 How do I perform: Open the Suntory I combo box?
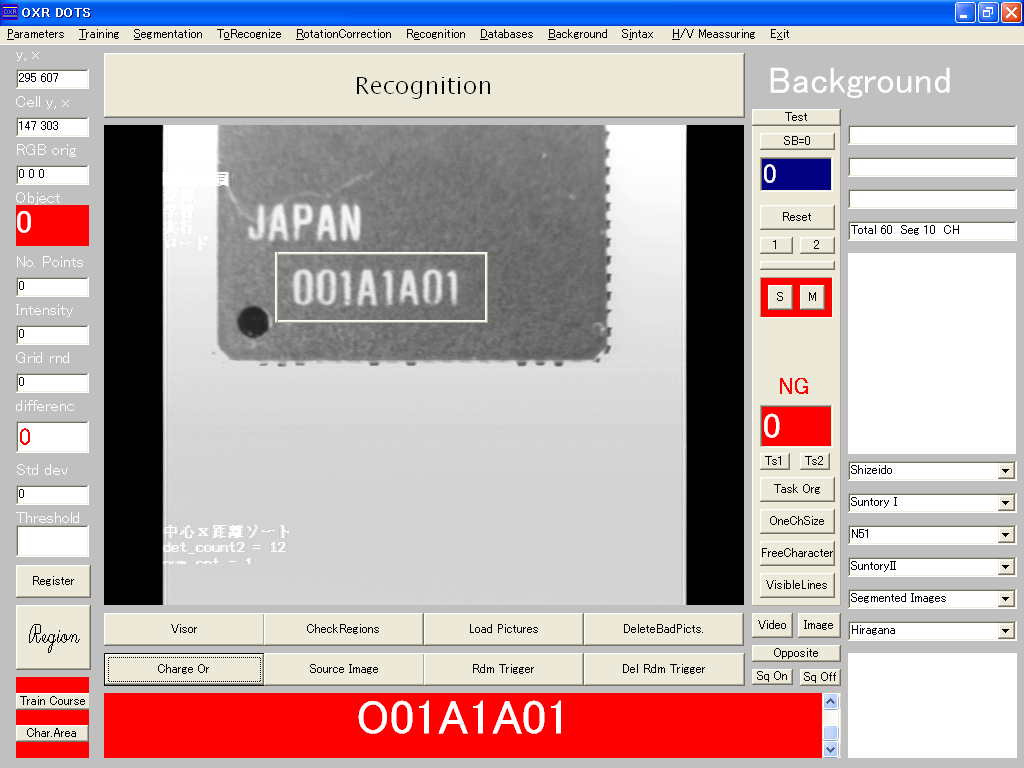tap(1006, 503)
